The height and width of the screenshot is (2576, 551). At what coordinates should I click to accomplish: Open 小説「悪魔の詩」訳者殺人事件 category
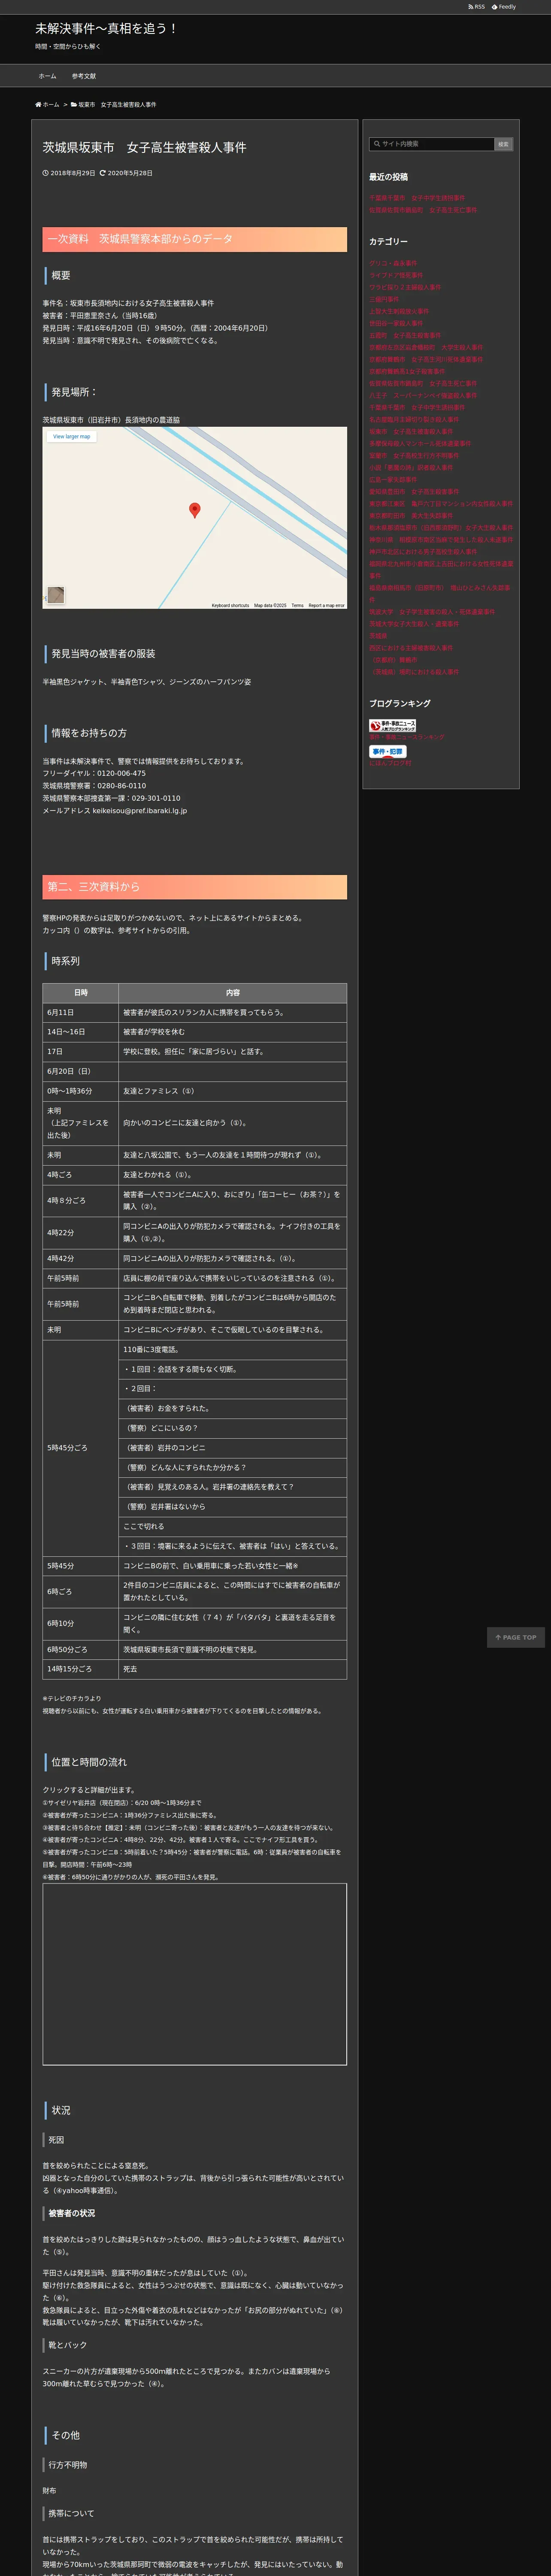pos(411,467)
